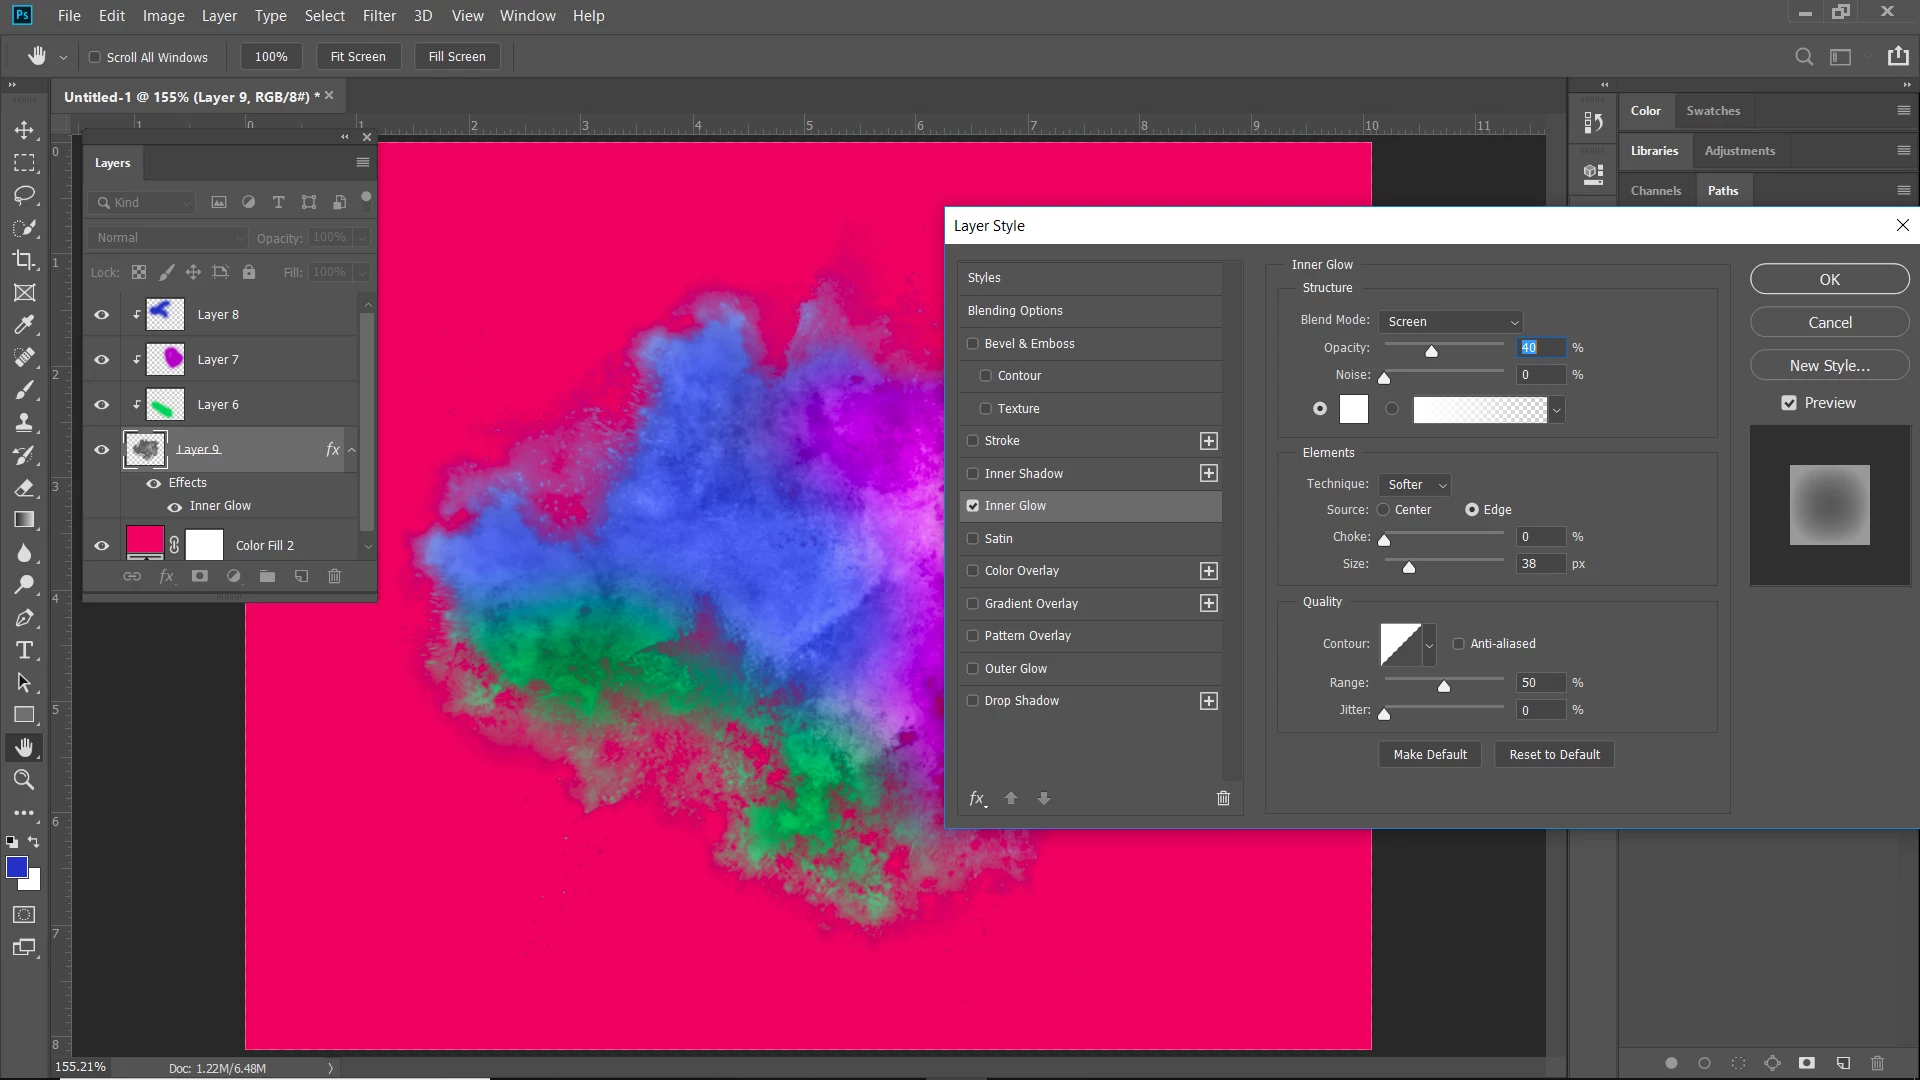Viewport: 1920px width, 1080px height.
Task: Open the Filter menu
Action: click(x=379, y=16)
